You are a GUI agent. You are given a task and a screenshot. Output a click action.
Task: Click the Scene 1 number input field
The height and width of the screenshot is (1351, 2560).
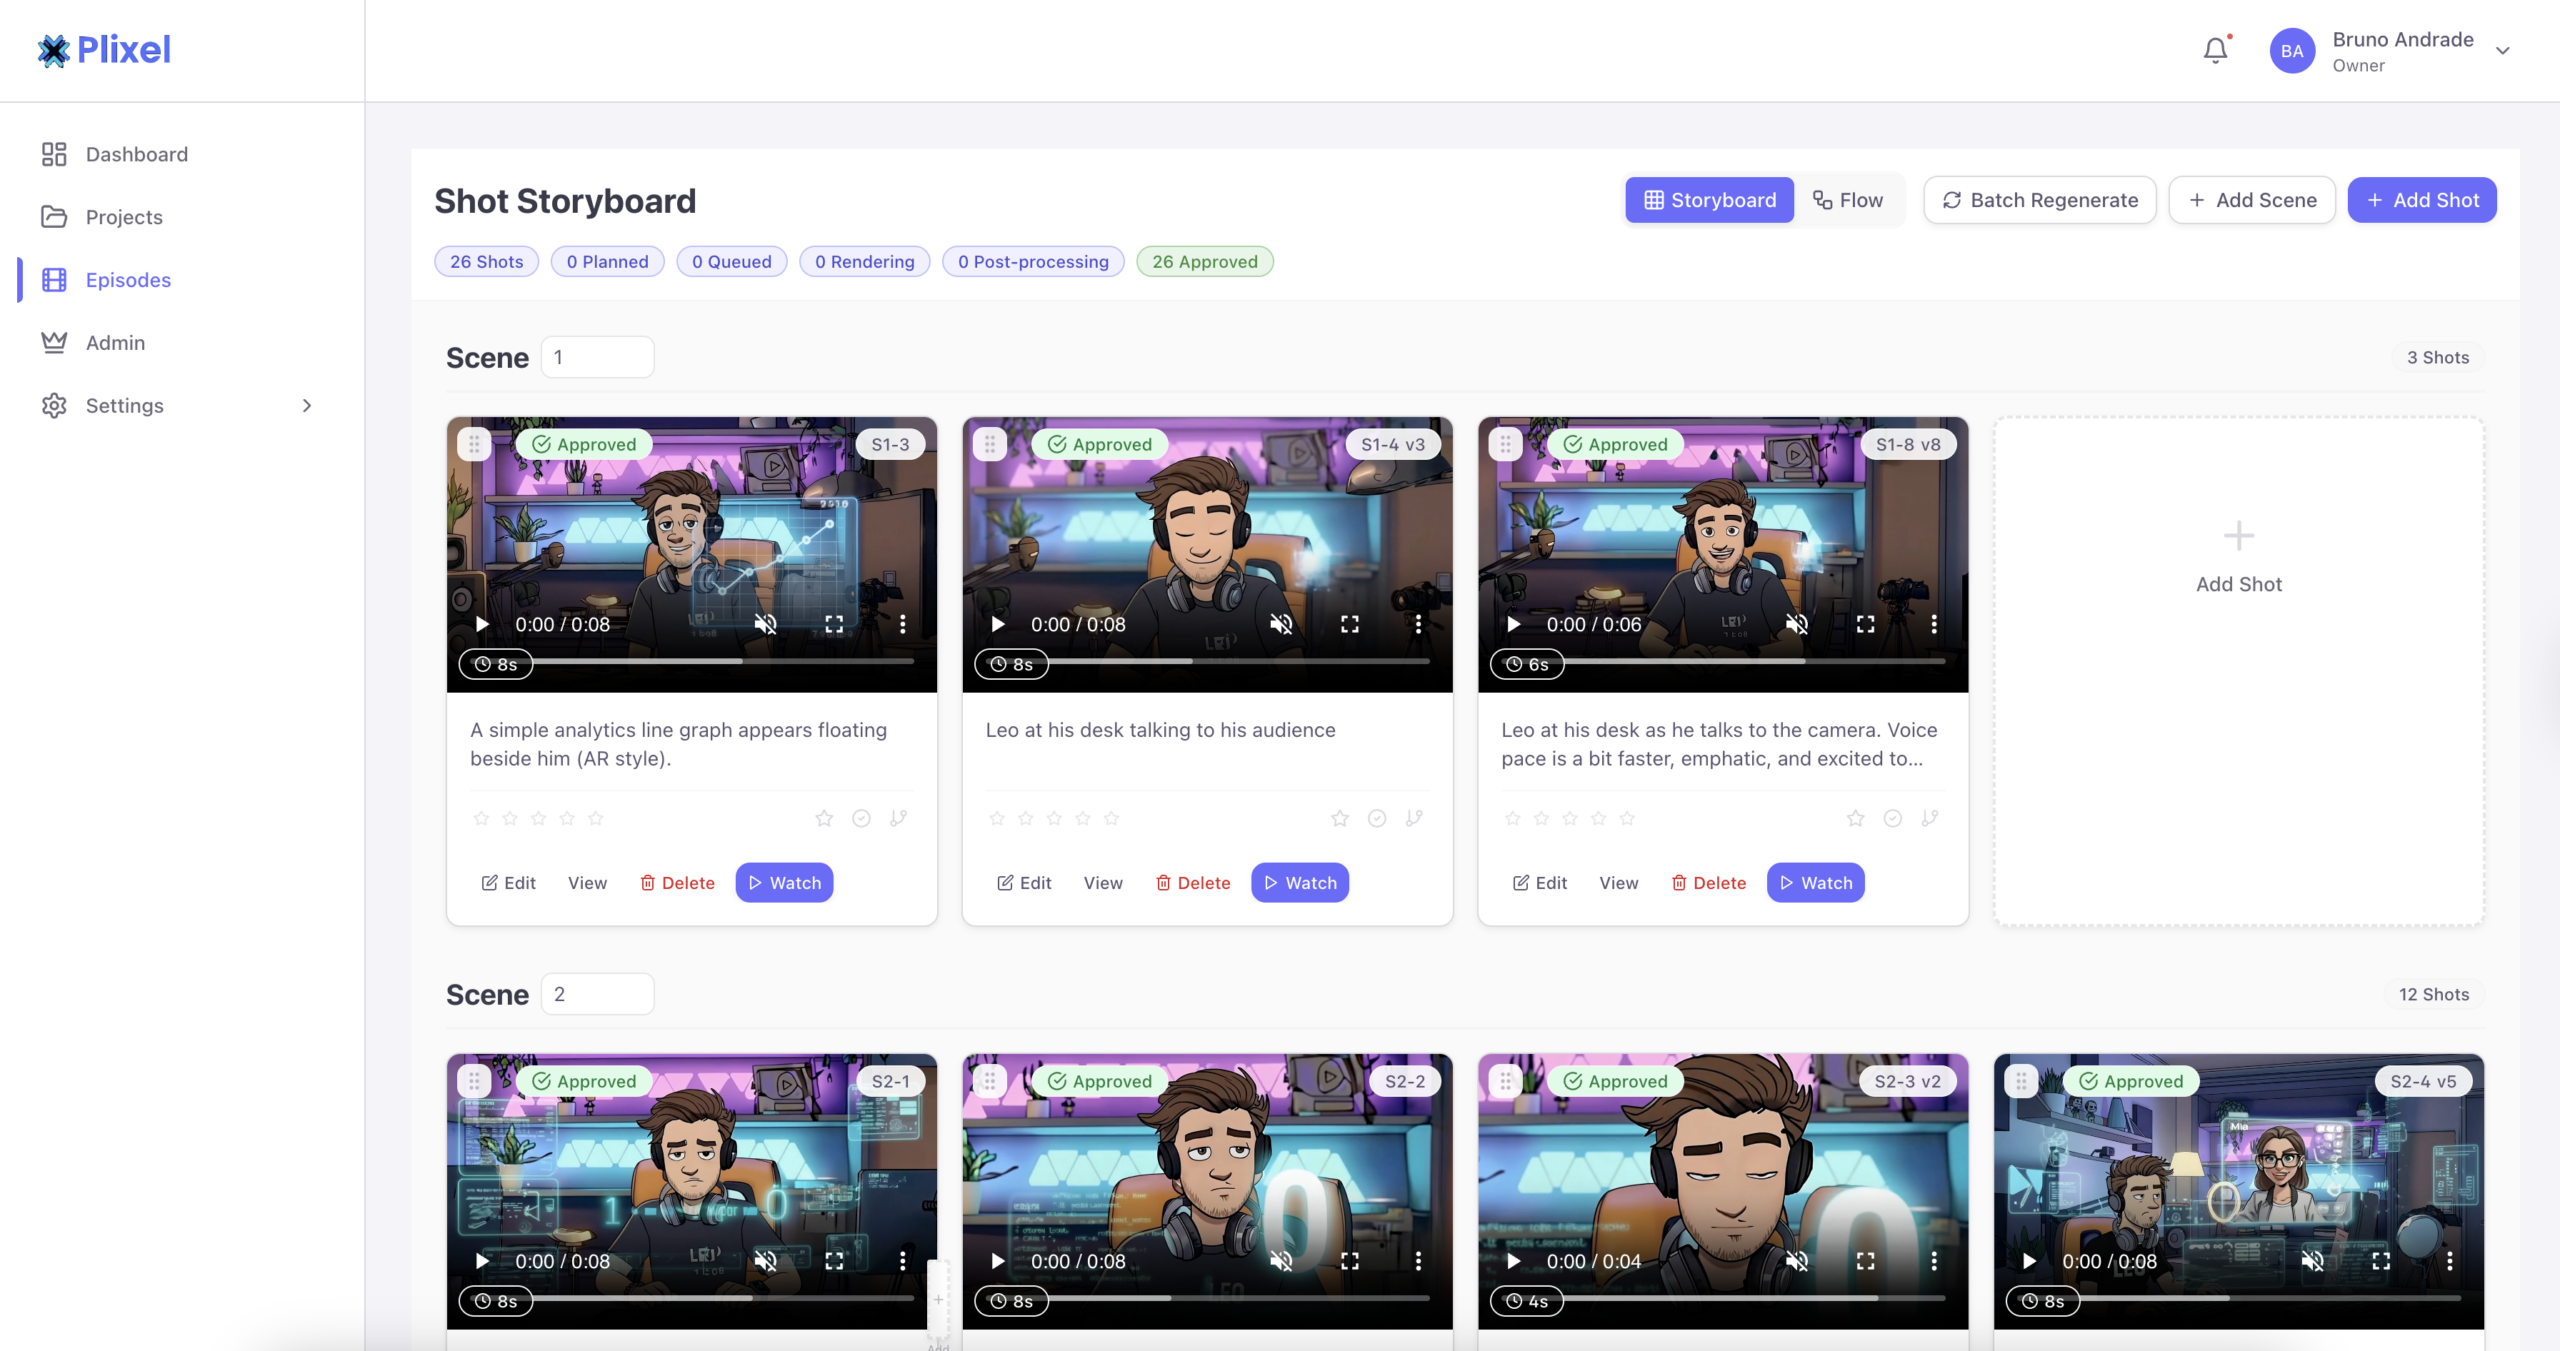(597, 357)
